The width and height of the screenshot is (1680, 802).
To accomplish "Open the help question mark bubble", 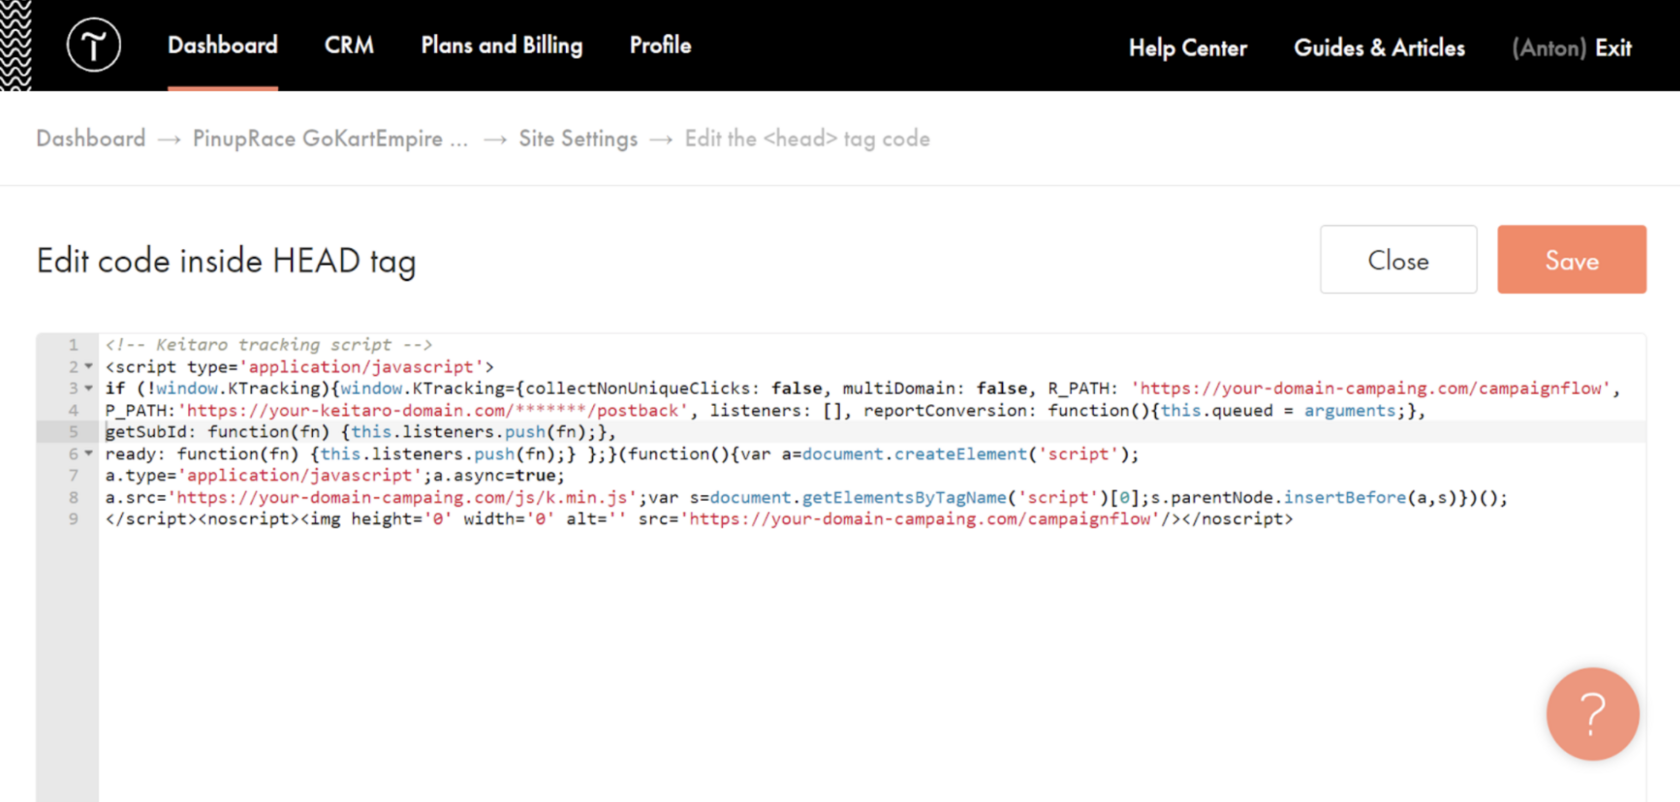I will (x=1592, y=714).
